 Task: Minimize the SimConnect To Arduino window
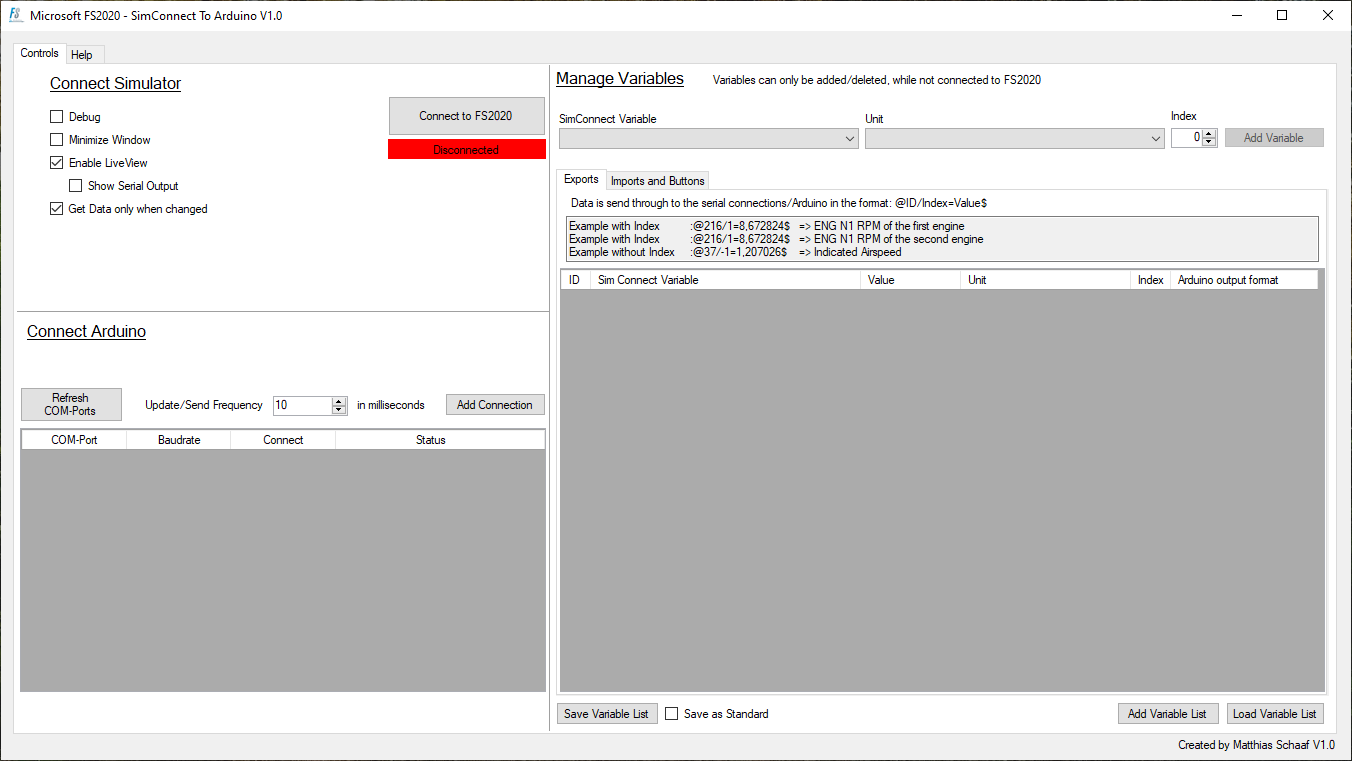1236,15
